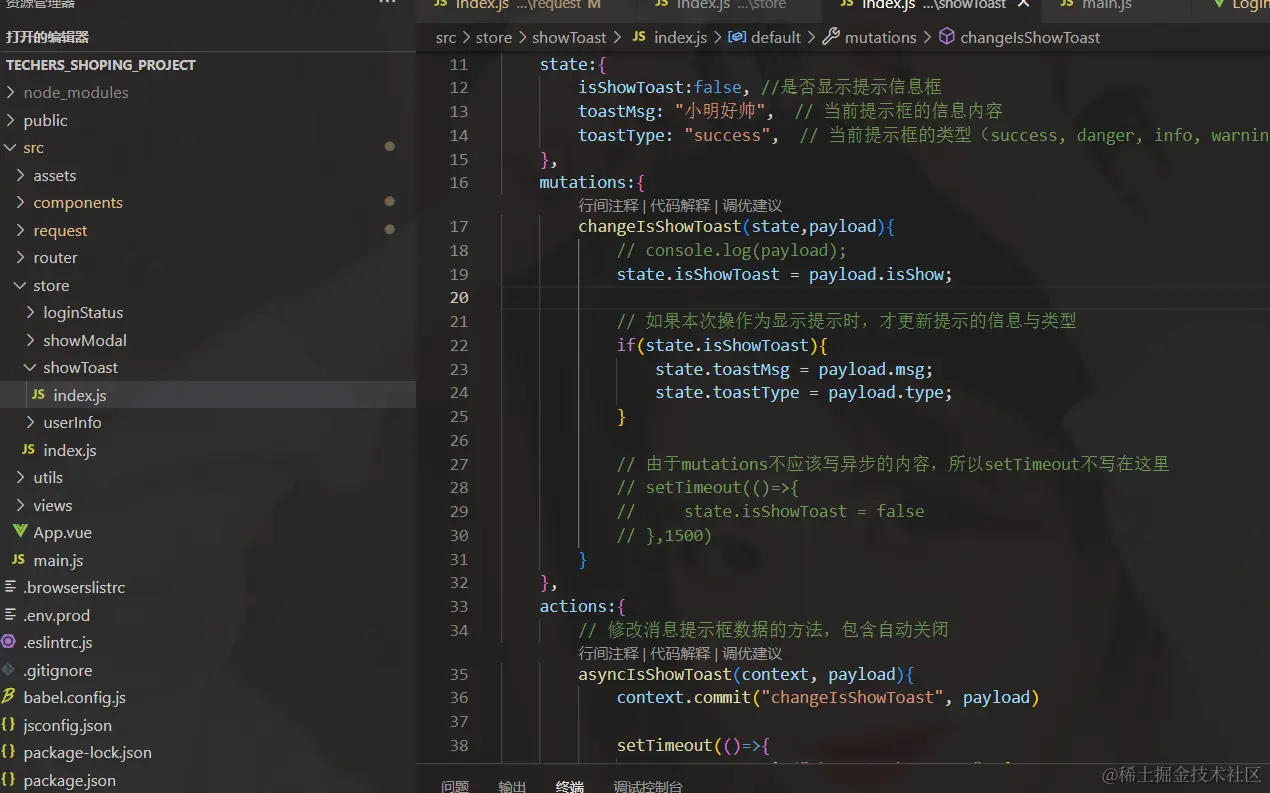The image size is (1270, 793).
Task: Expand the loginStatus folder
Action: pos(31,312)
